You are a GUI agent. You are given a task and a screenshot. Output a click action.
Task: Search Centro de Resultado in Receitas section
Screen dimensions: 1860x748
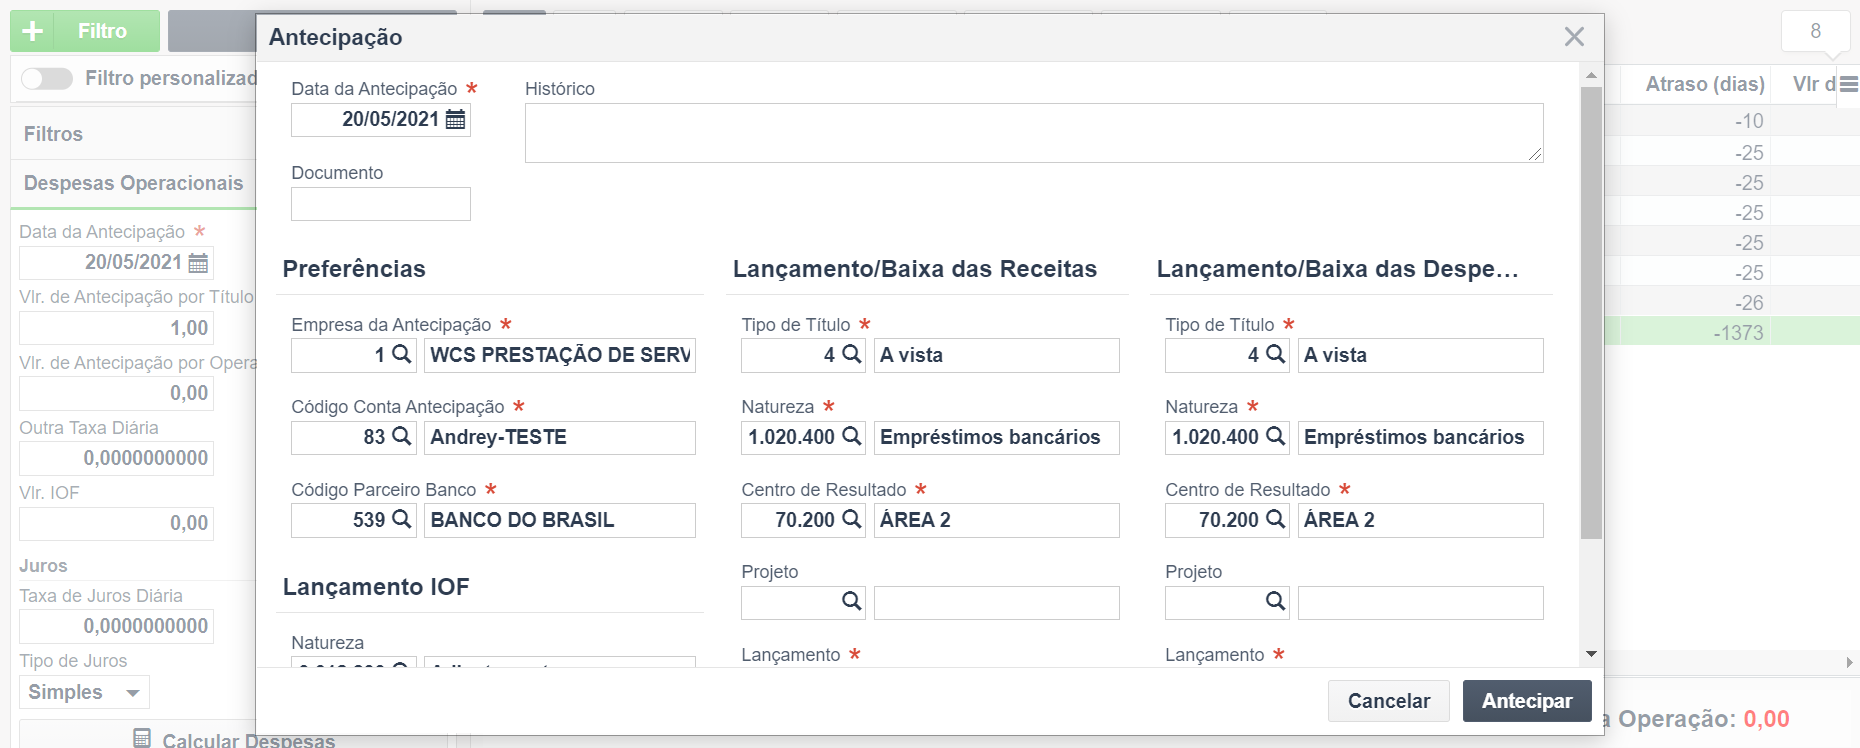[851, 519]
